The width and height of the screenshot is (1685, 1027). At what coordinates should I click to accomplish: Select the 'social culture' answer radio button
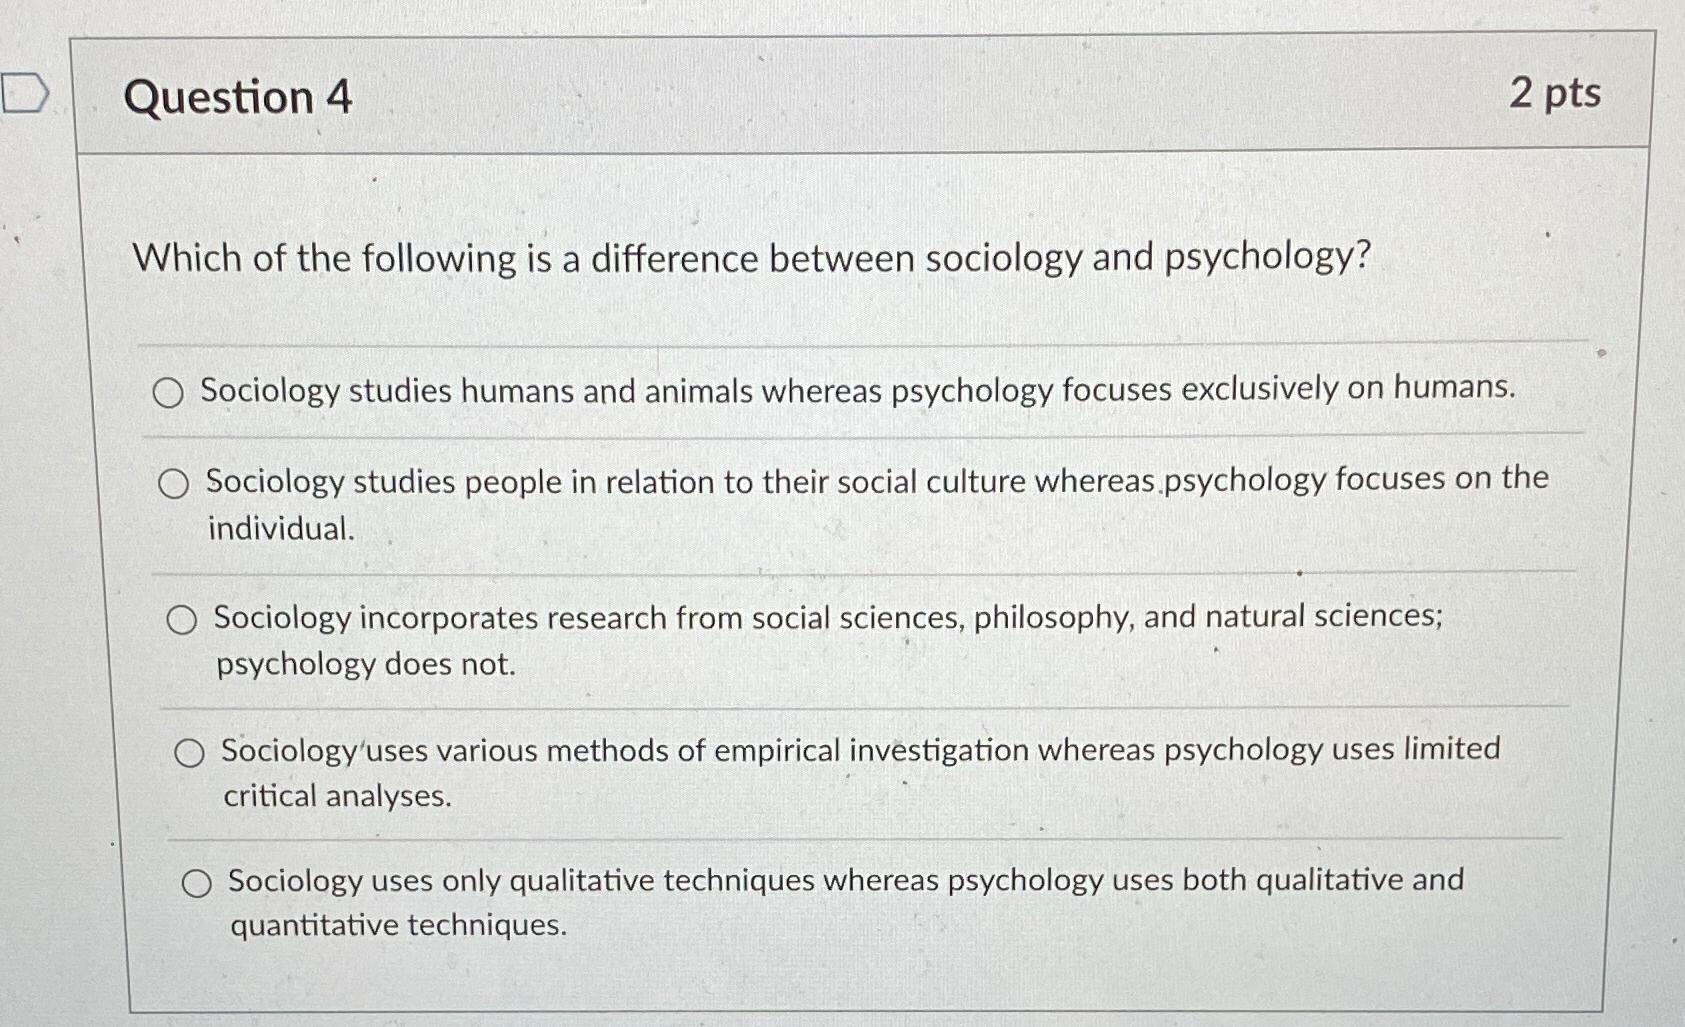click(x=176, y=481)
